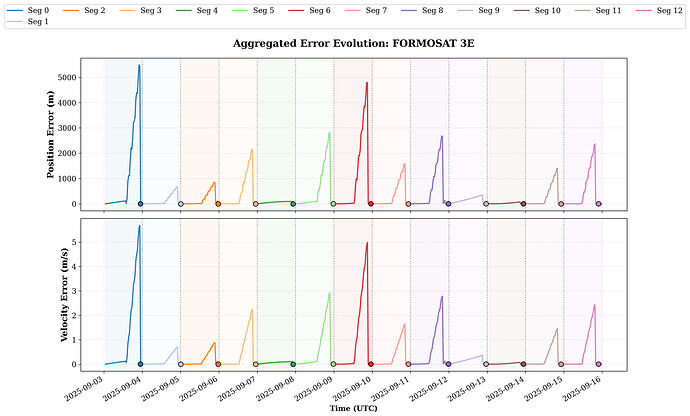This screenshot has width=690, height=416.
Task: Click the Position Error (m) axis label
Action: [x=50, y=135]
